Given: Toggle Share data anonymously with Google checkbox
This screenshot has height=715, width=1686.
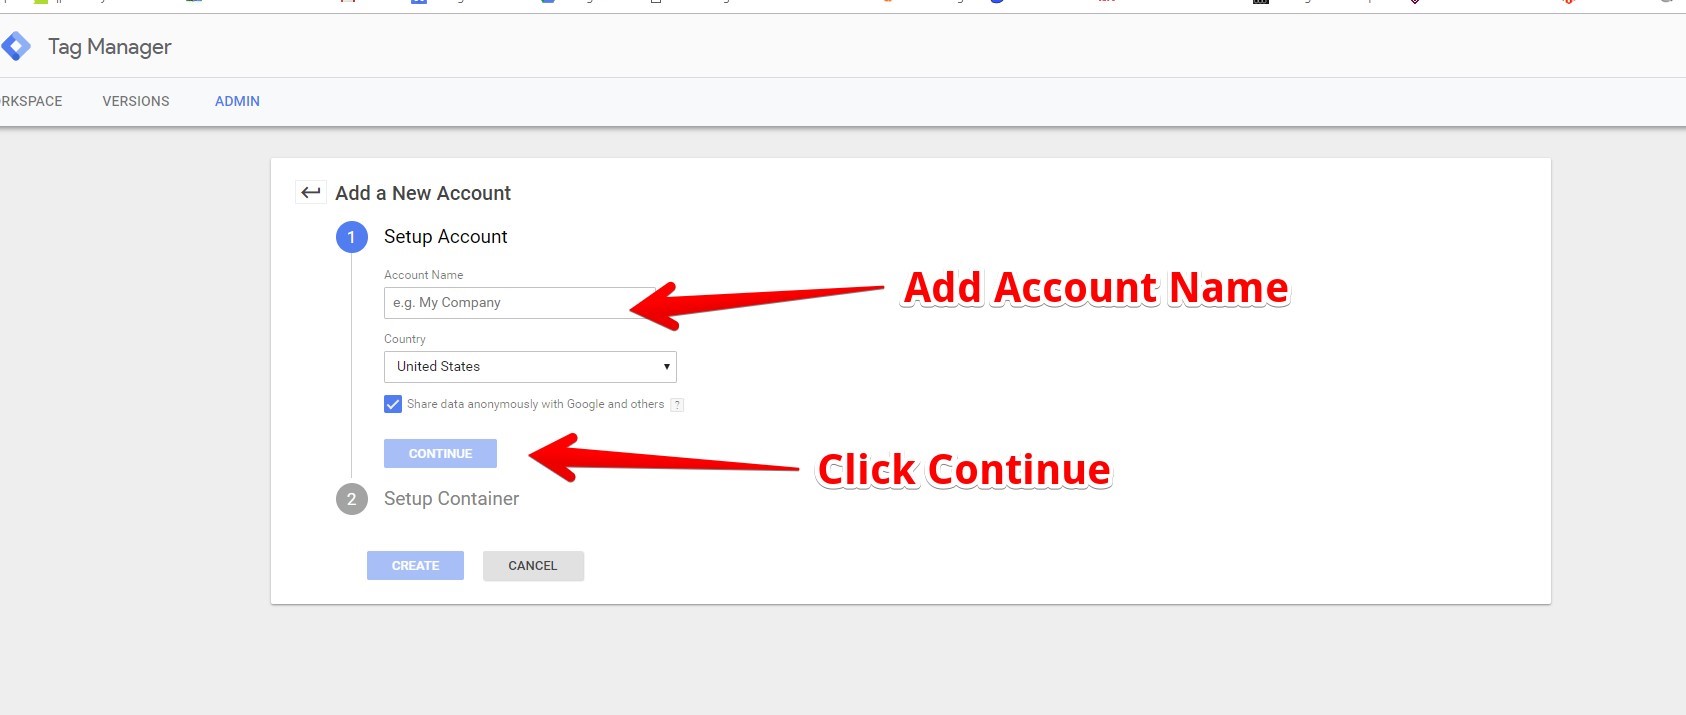Looking at the screenshot, I should click(393, 404).
